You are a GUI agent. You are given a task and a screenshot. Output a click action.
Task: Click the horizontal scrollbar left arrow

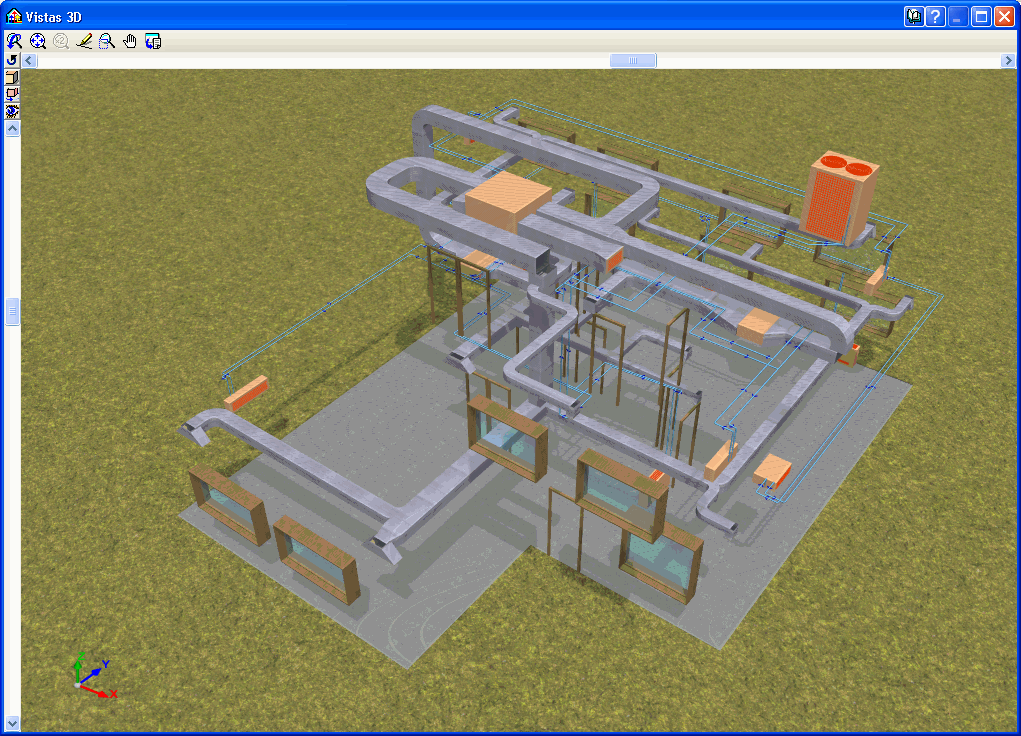pyautogui.click(x=29, y=61)
